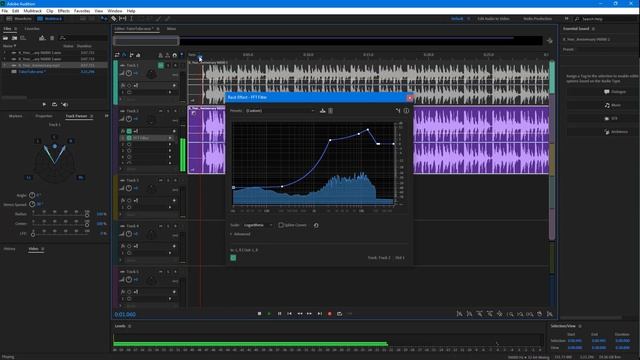
Task: Toggle Mute on Track 2
Action: (161, 111)
